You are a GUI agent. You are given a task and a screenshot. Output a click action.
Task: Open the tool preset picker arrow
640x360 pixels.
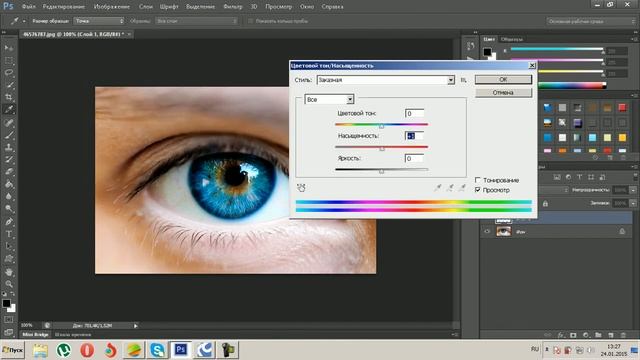tap(24, 21)
